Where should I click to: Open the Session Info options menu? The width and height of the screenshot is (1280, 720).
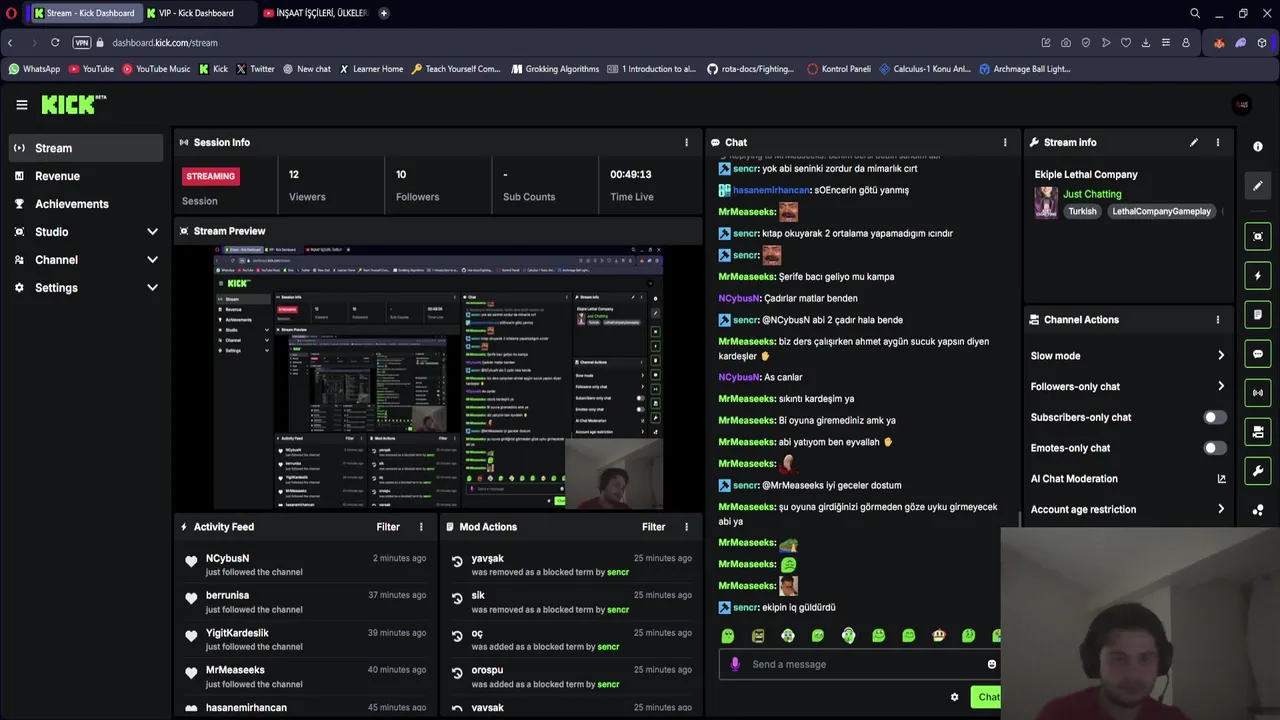click(686, 142)
